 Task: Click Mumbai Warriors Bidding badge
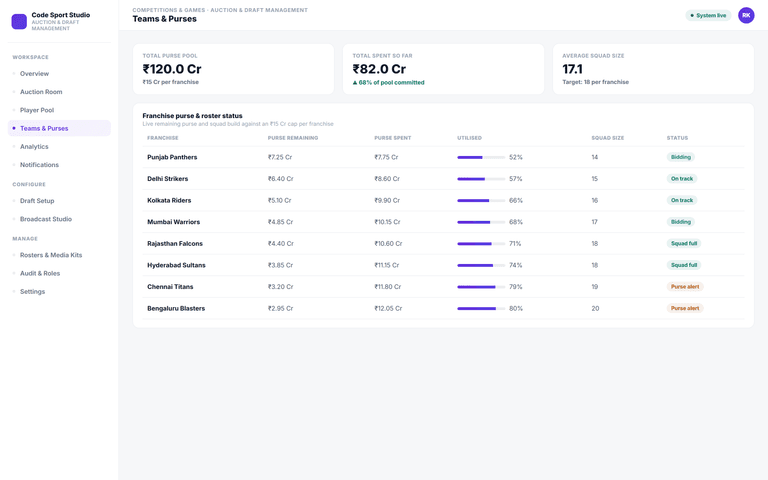point(681,222)
